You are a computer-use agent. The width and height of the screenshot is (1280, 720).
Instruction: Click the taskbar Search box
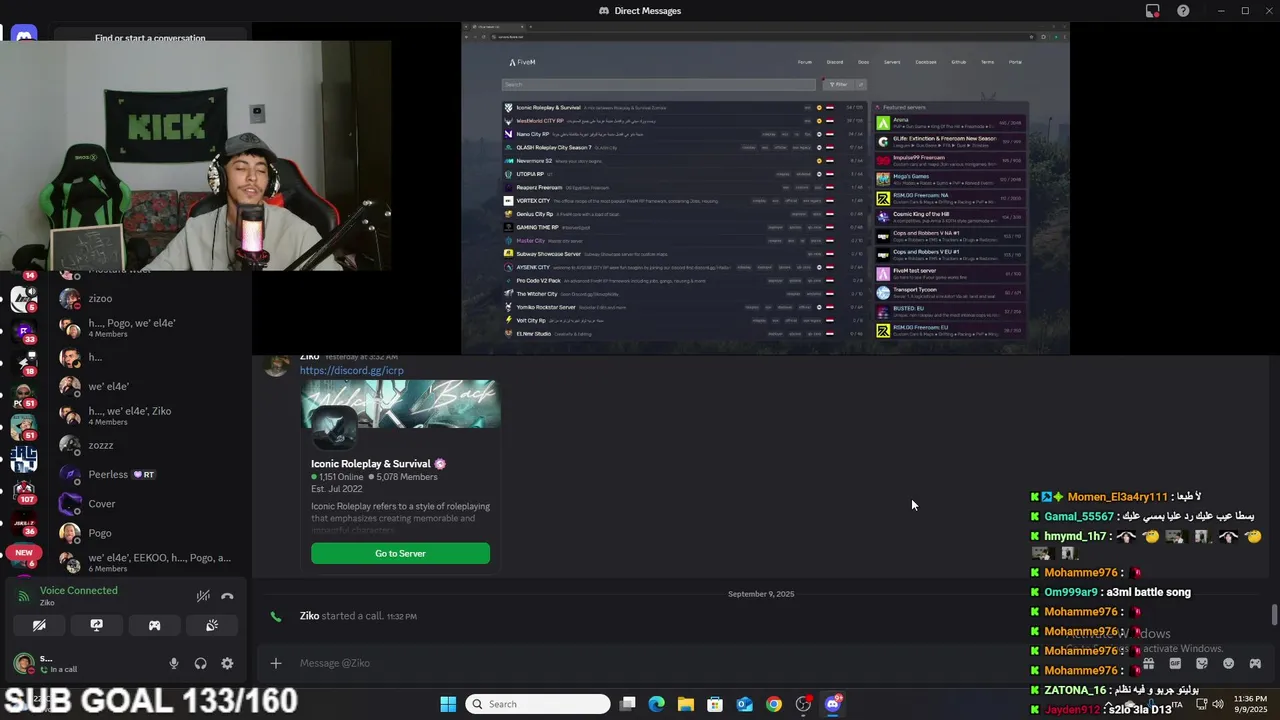(538, 704)
